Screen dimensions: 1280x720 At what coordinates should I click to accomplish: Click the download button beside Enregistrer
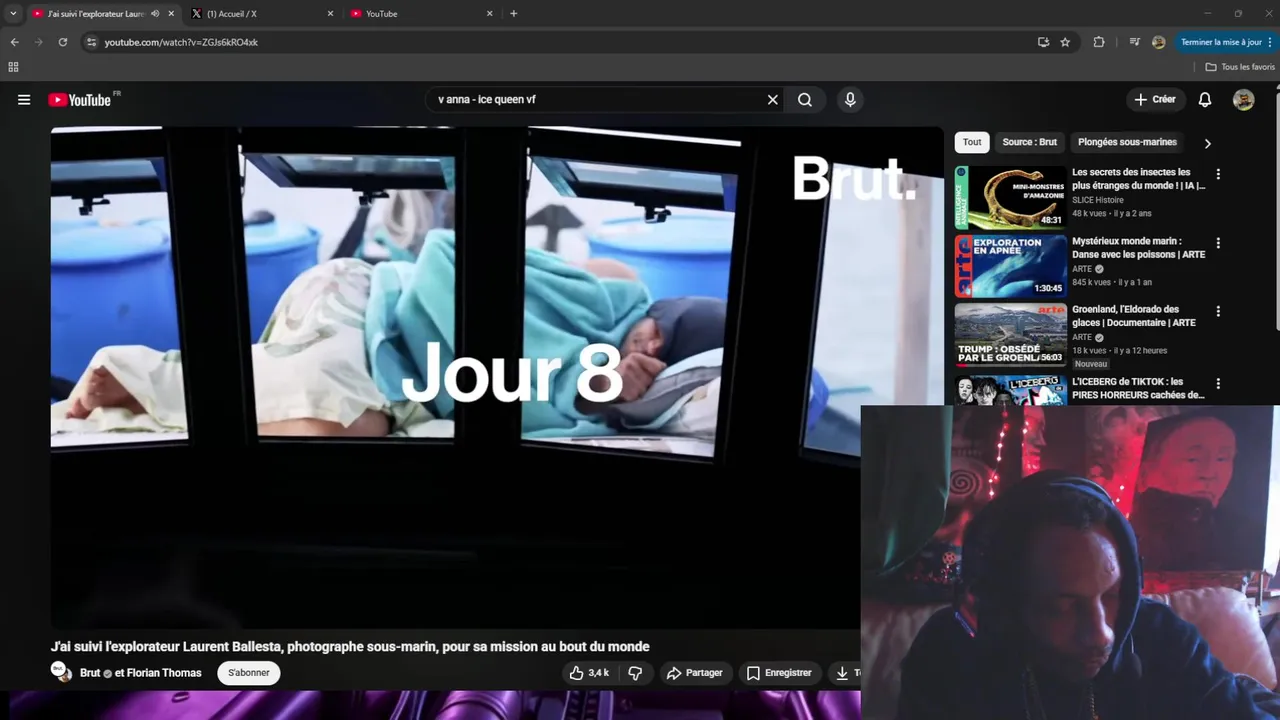(846, 673)
